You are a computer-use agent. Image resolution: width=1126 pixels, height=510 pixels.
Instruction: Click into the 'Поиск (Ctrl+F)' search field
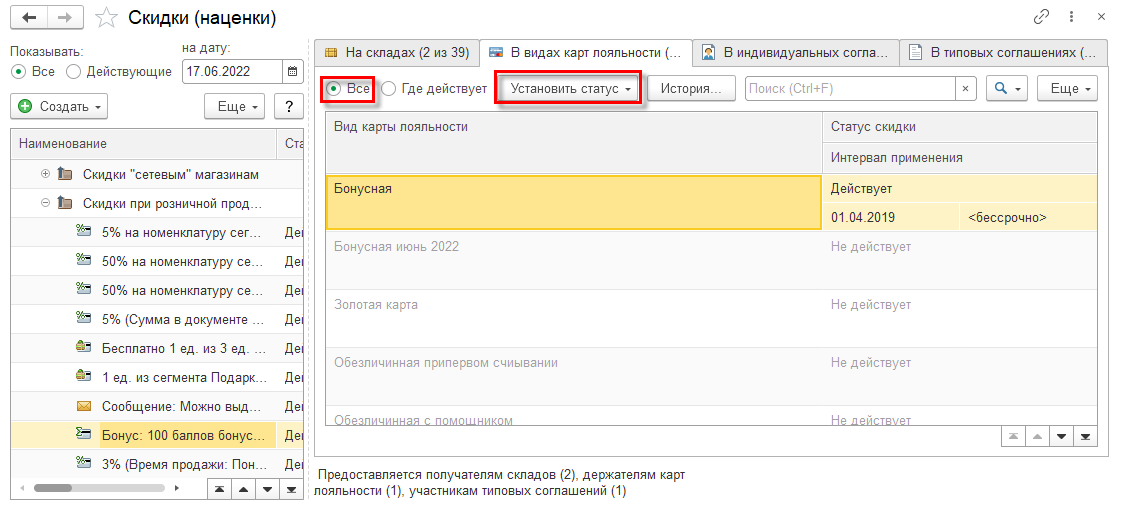click(x=850, y=89)
